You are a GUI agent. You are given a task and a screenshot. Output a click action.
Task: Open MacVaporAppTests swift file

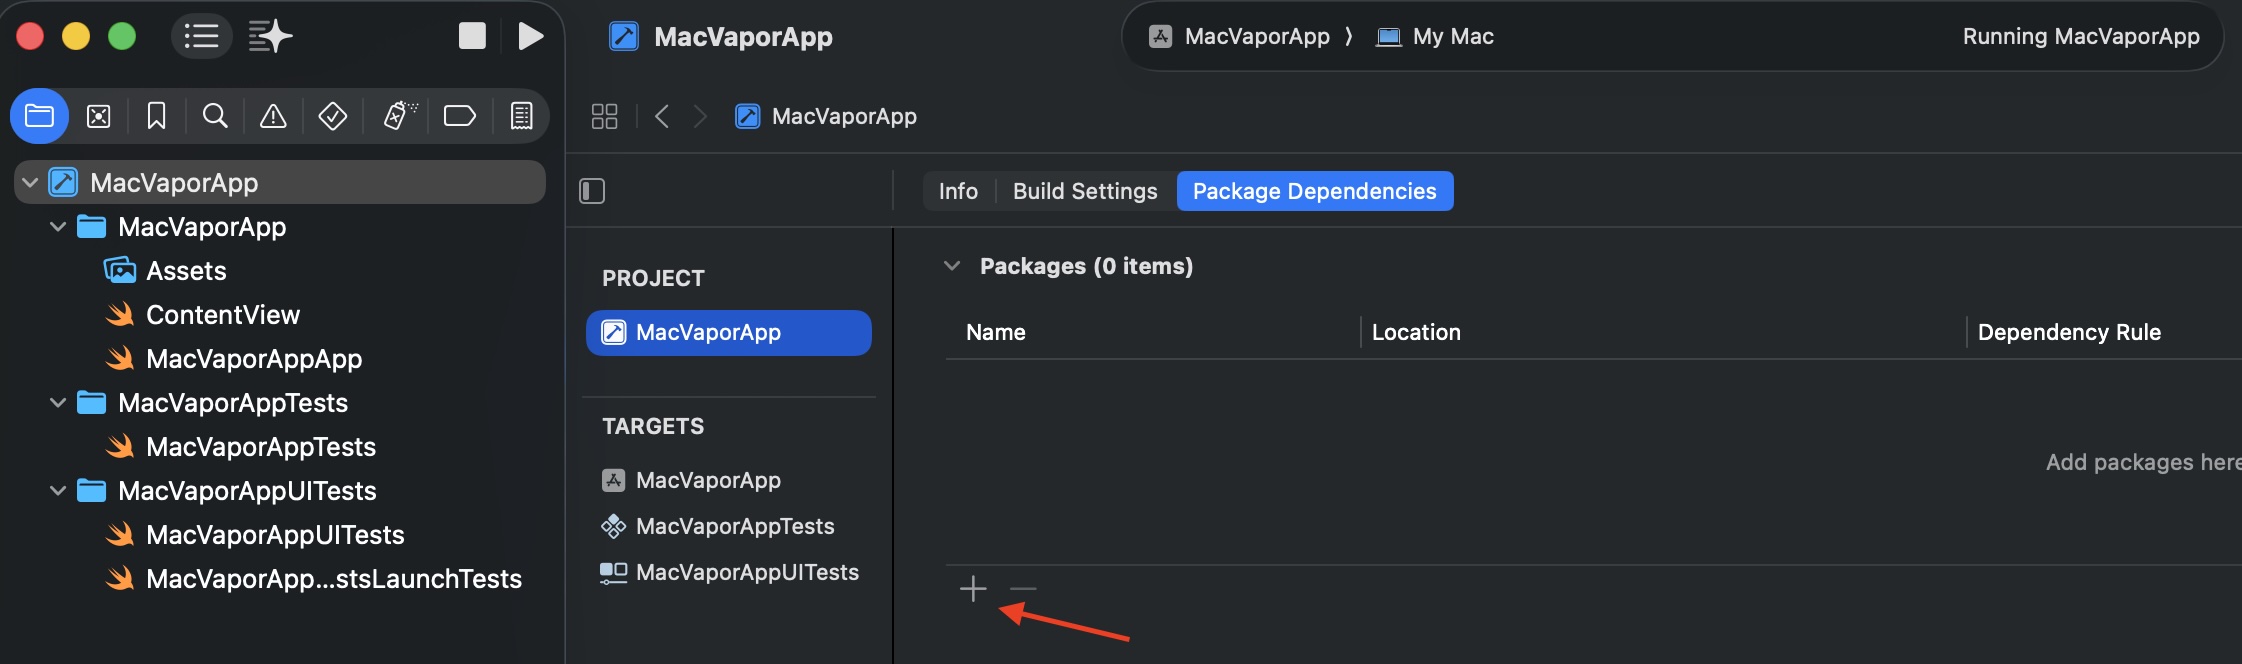point(260,447)
